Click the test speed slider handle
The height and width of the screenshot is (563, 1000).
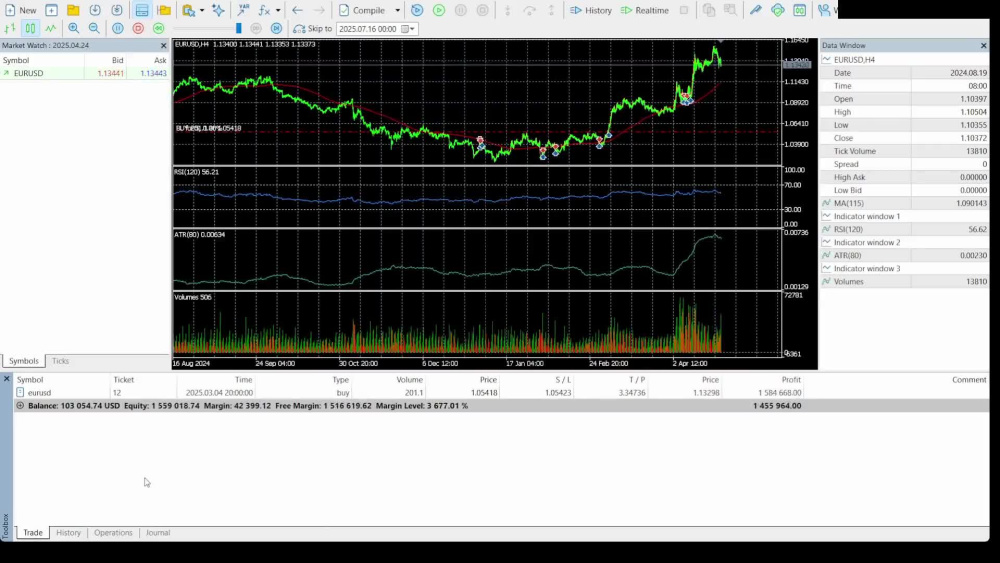click(x=239, y=28)
